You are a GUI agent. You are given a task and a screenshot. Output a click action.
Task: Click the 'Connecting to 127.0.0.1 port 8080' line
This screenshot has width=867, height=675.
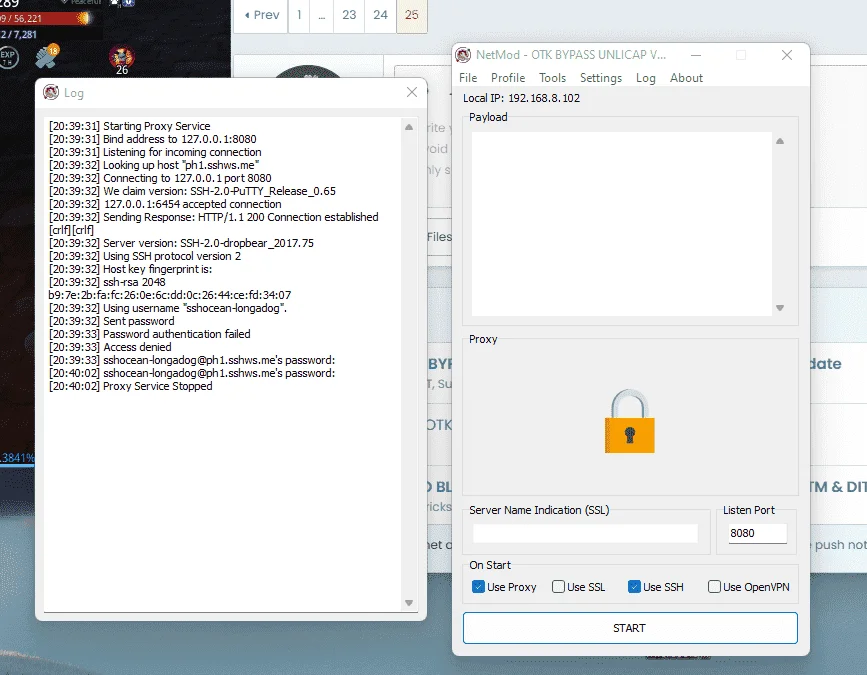tap(160, 178)
